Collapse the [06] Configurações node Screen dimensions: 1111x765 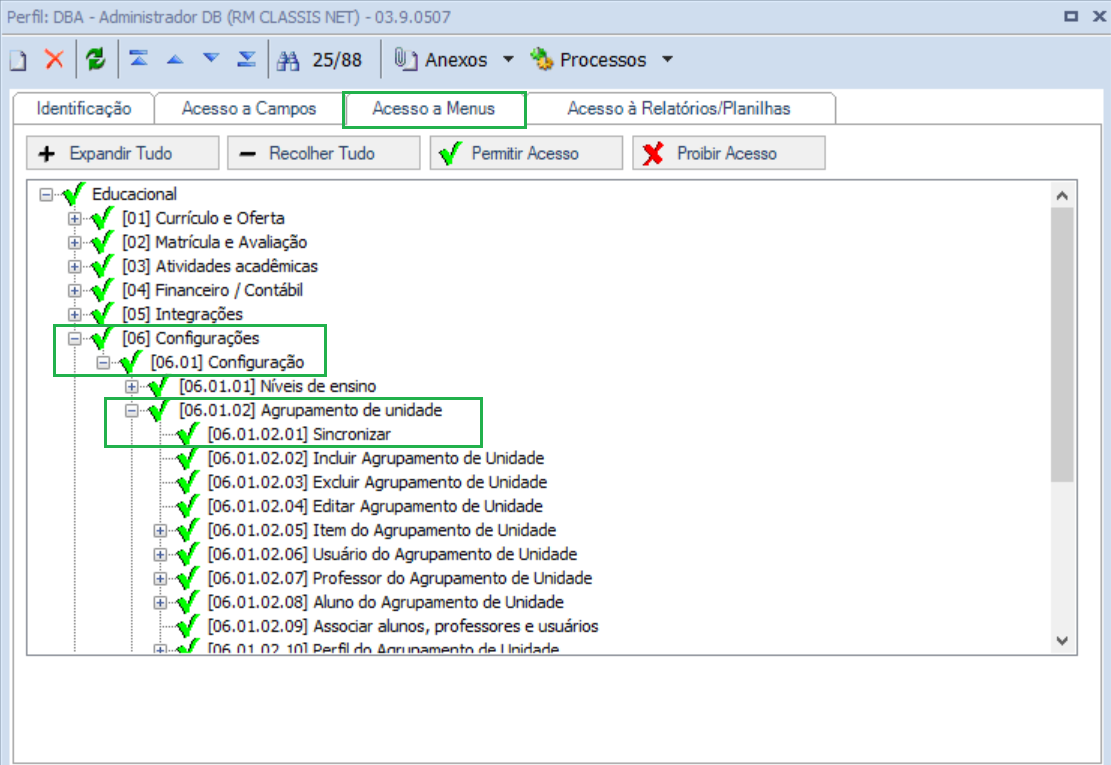(74, 338)
